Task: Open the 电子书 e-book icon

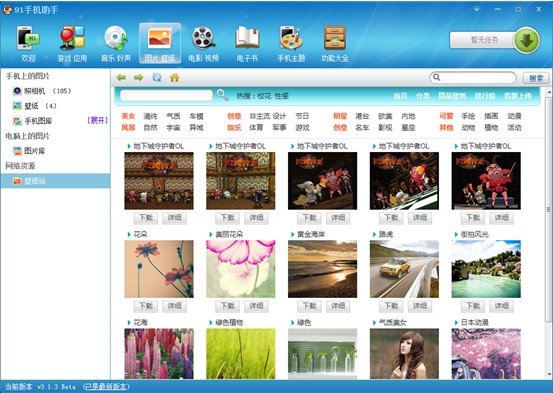Action: click(247, 43)
